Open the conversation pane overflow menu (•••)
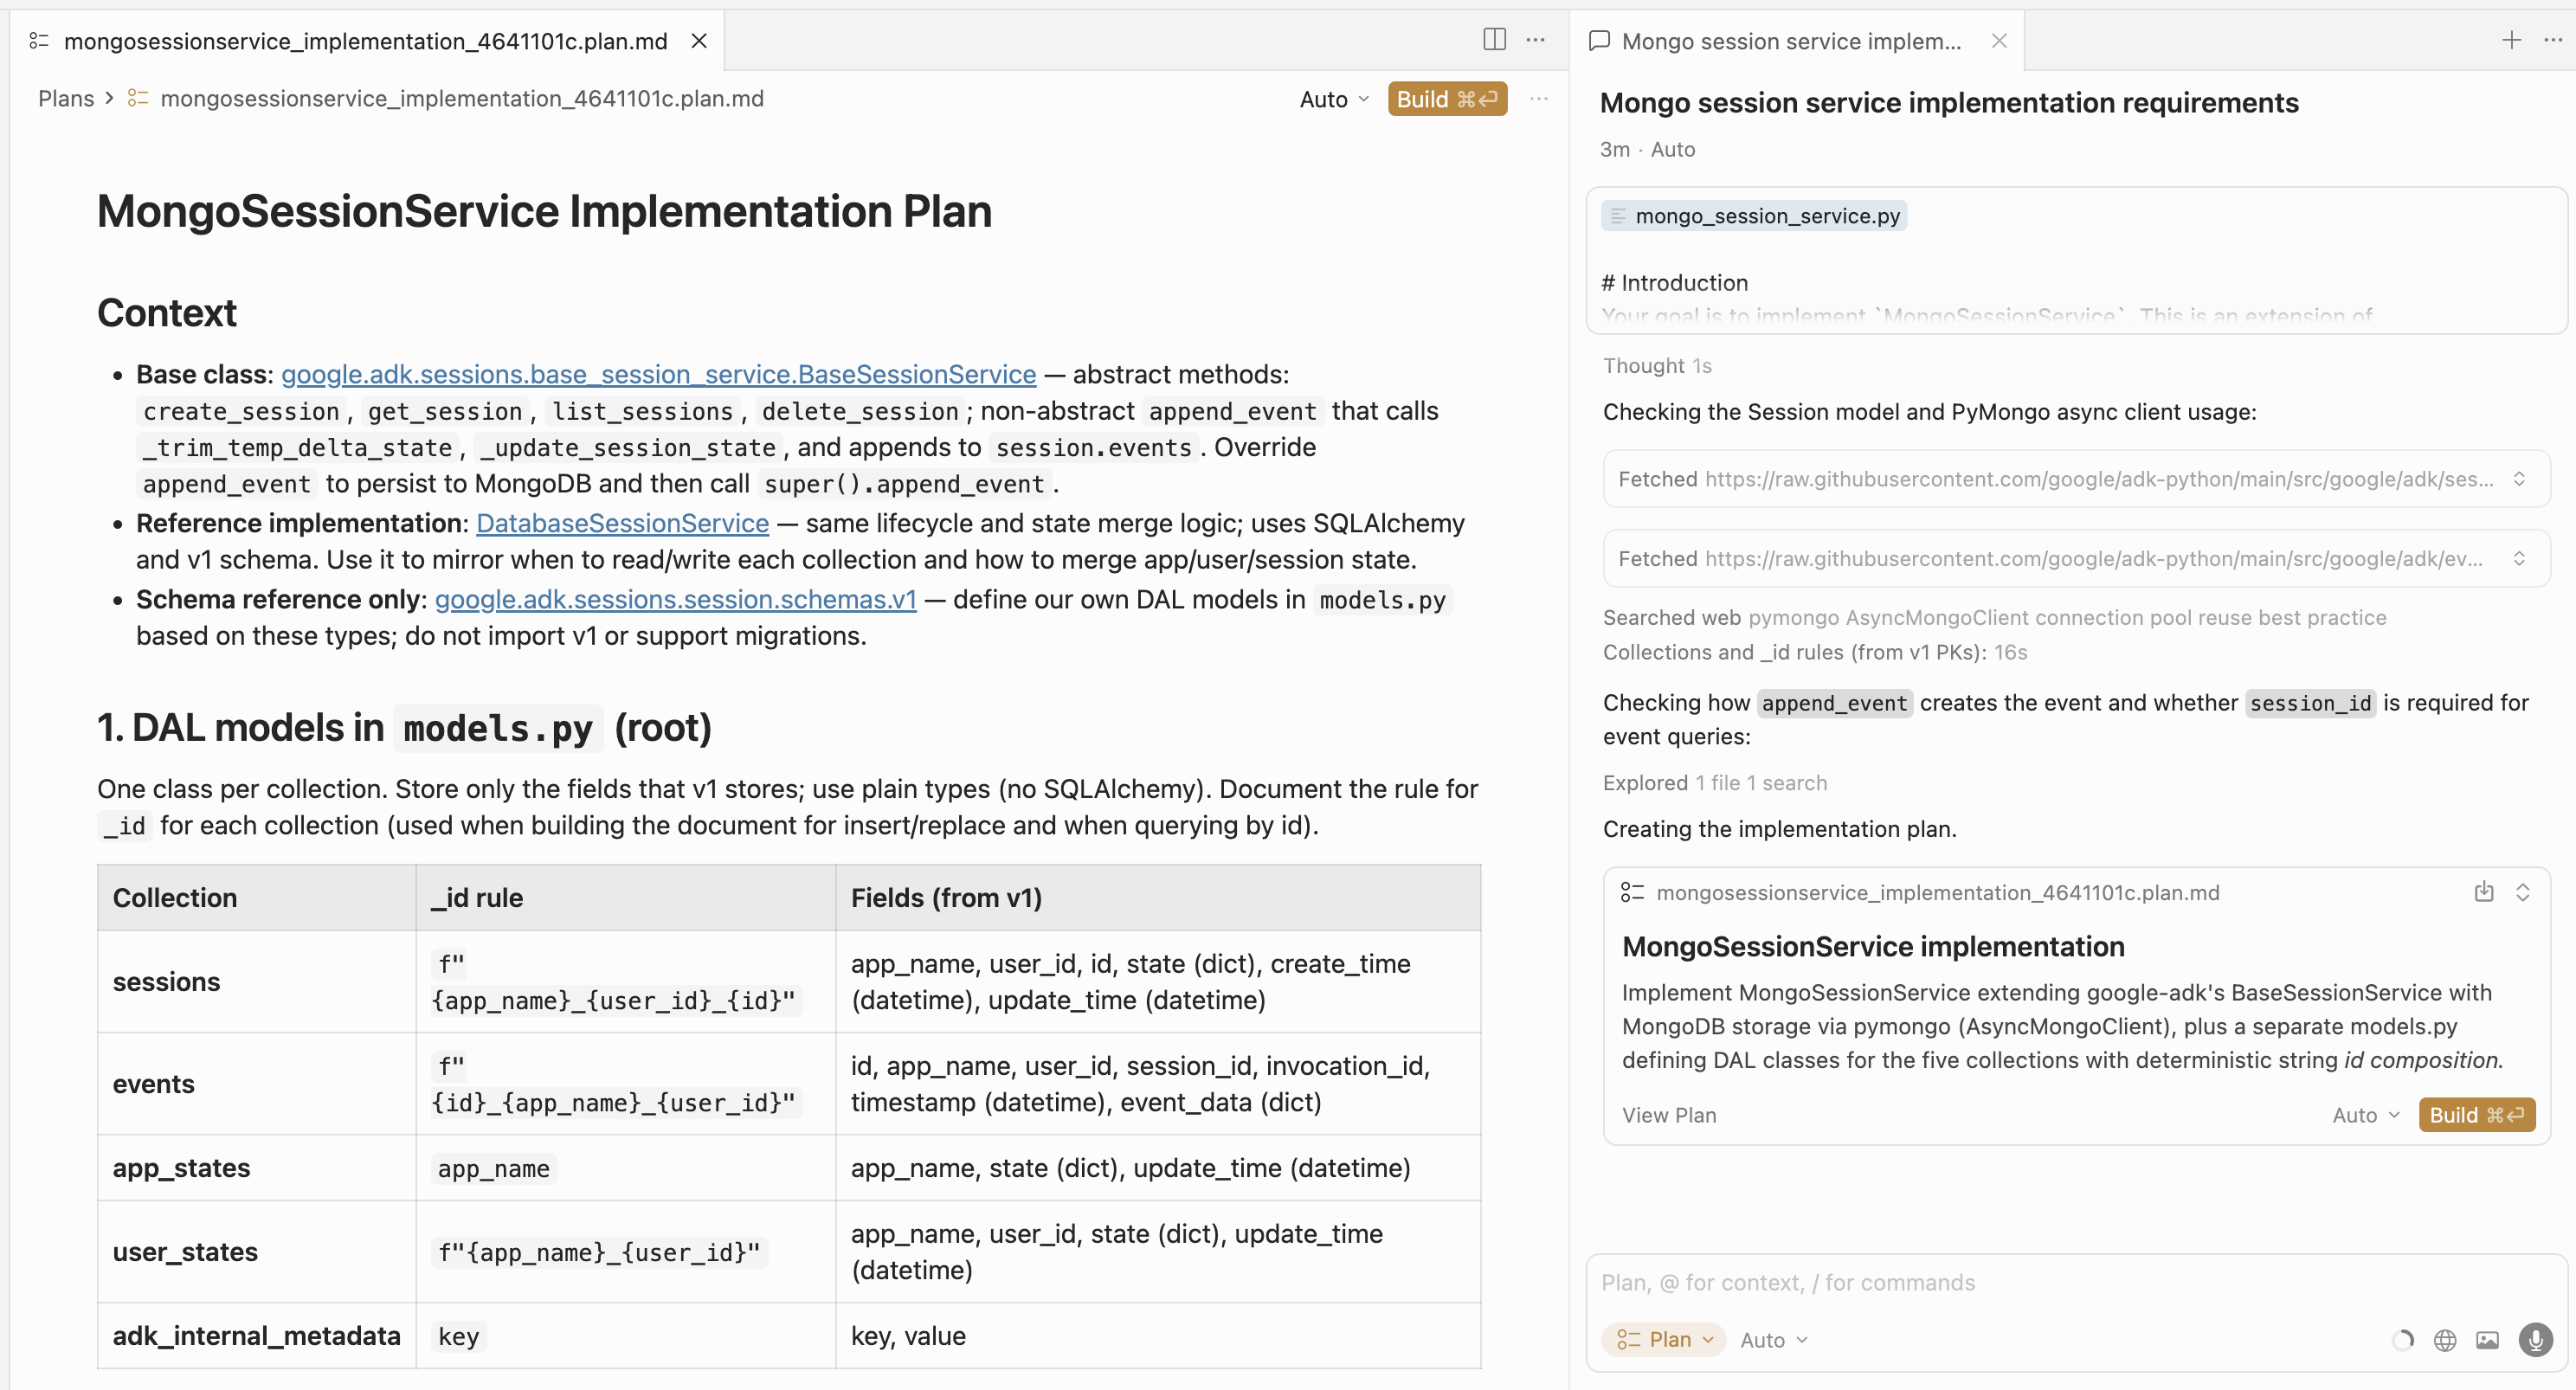The height and width of the screenshot is (1390, 2576). coord(2556,40)
